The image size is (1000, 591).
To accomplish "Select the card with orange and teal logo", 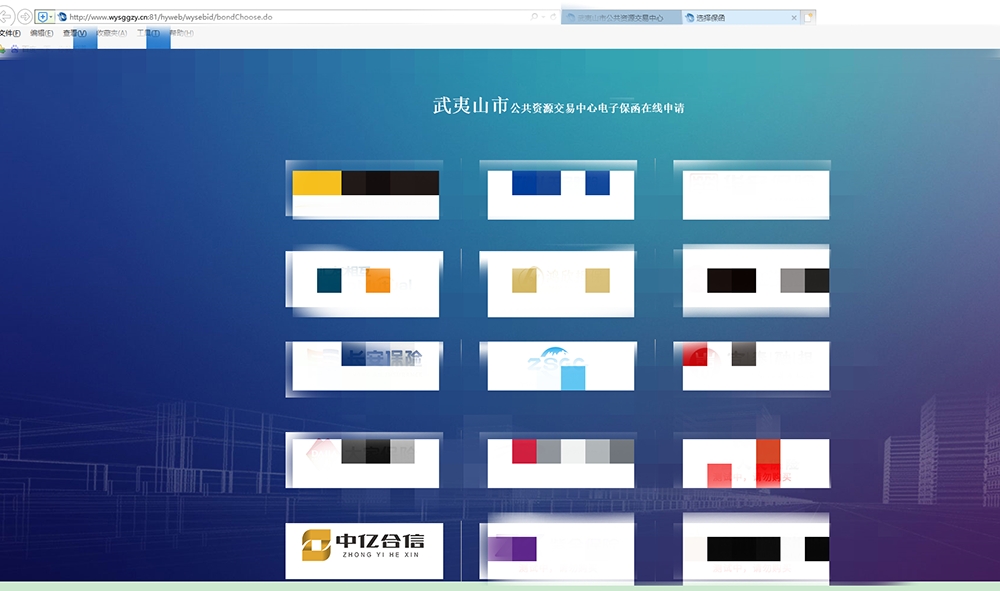I will pyautogui.click(x=363, y=283).
